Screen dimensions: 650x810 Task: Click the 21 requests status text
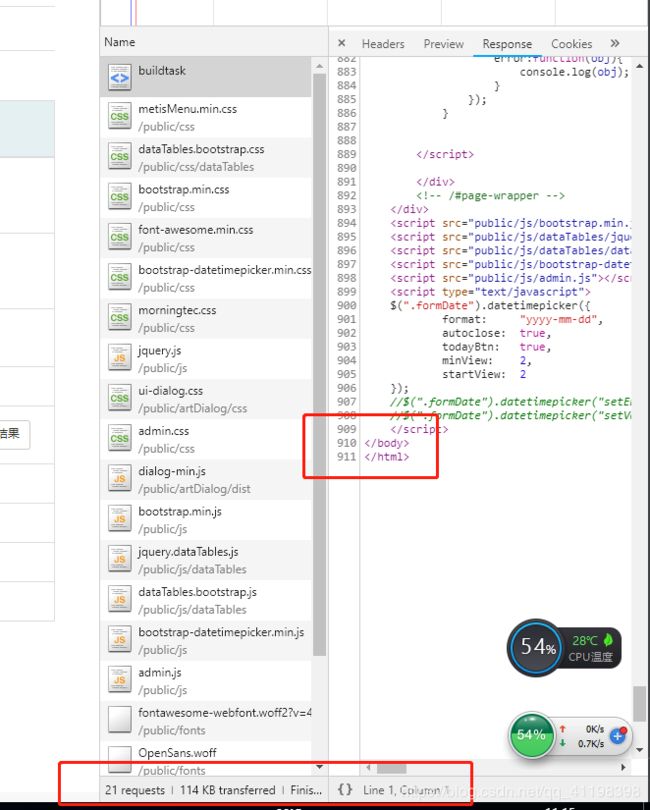(135, 790)
